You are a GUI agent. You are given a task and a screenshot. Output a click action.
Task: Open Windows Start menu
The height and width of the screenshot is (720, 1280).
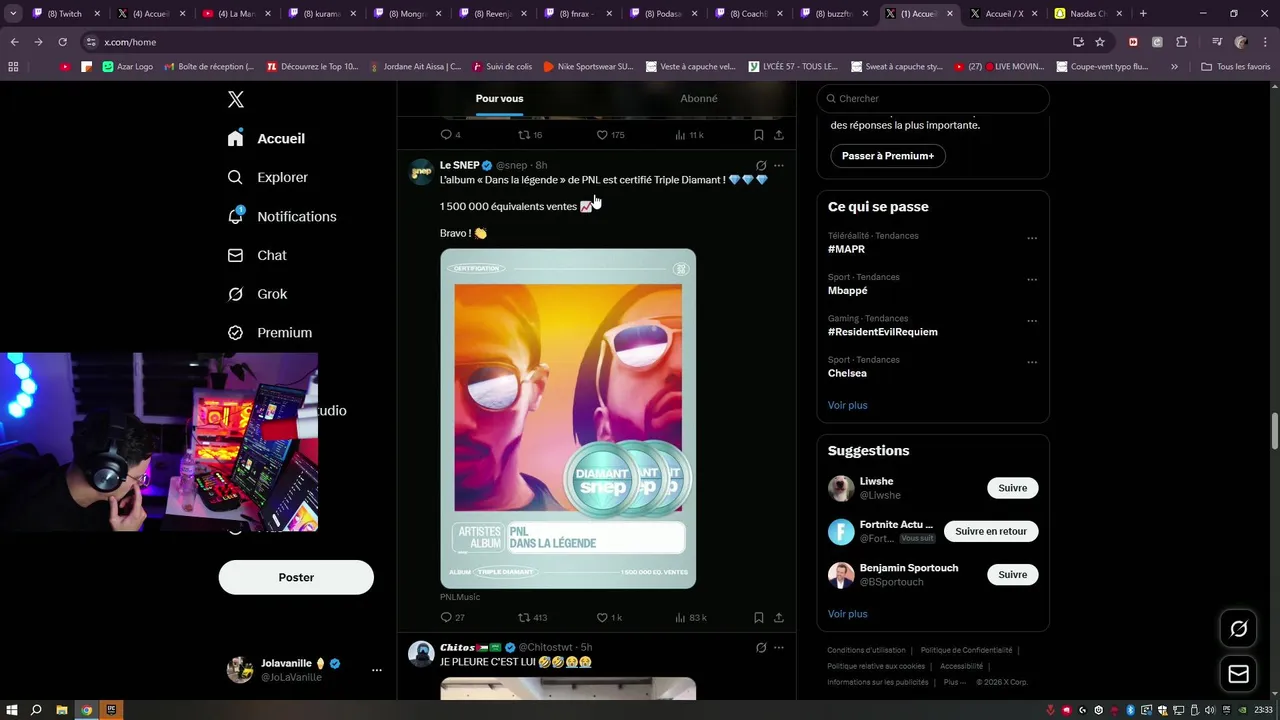[x=12, y=710]
